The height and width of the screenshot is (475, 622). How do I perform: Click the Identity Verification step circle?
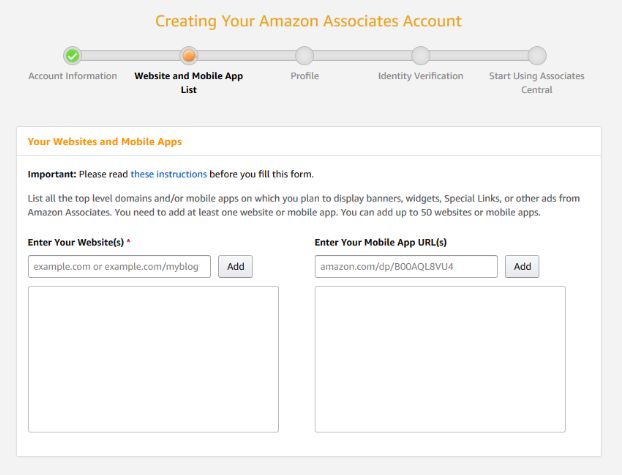coord(420,55)
